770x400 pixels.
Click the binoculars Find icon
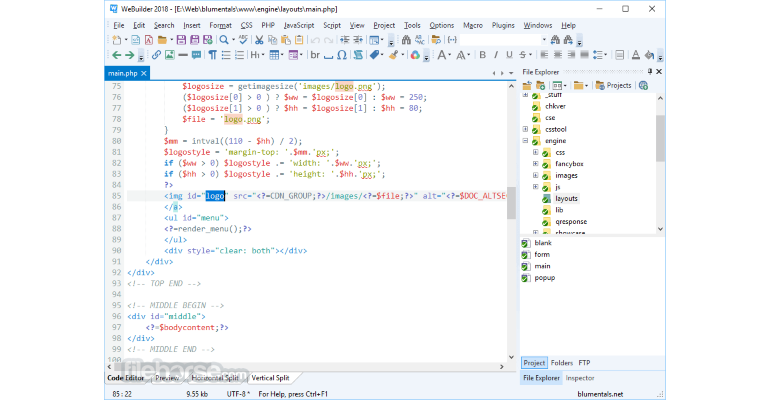(x=406, y=40)
